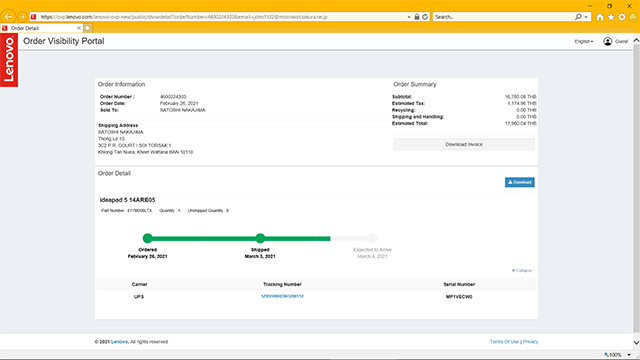The width and height of the screenshot is (640, 360).
Task: Click the Shipped marker on progress bar
Action: coord(260,238)
